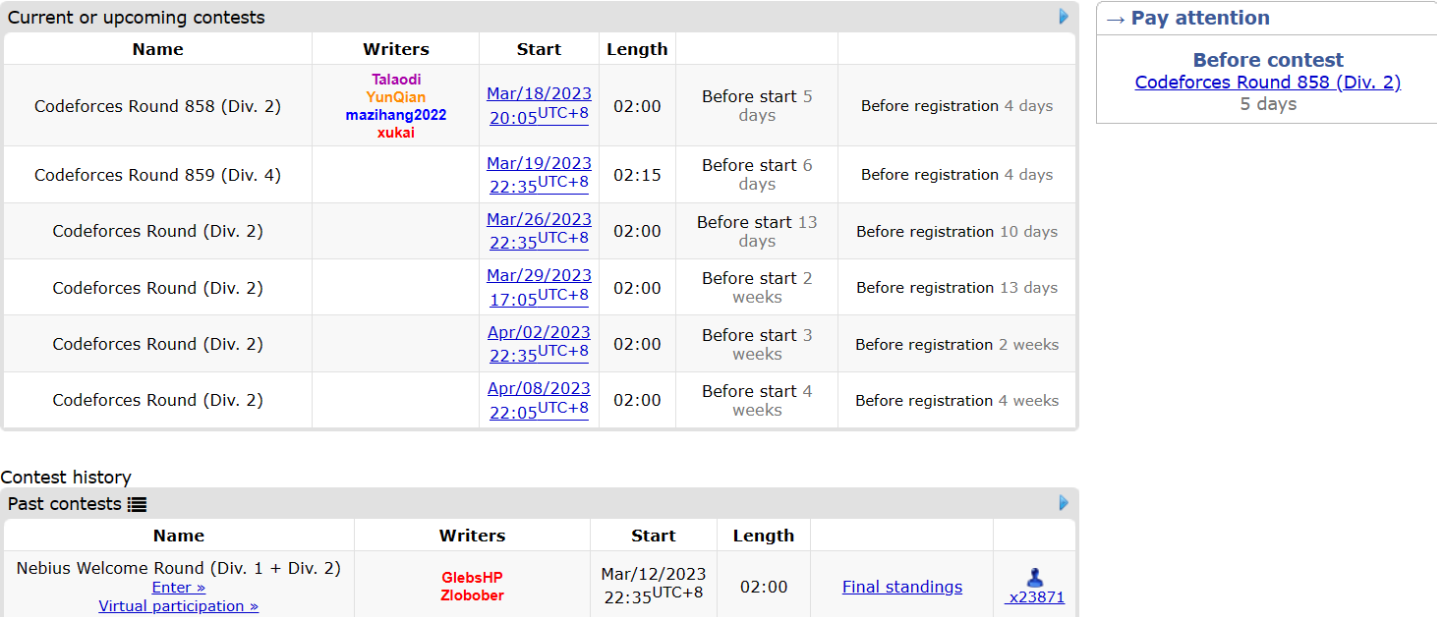
Task: Open Mar/19/2023 22:35 start time link
Action: tap(539, 173)
